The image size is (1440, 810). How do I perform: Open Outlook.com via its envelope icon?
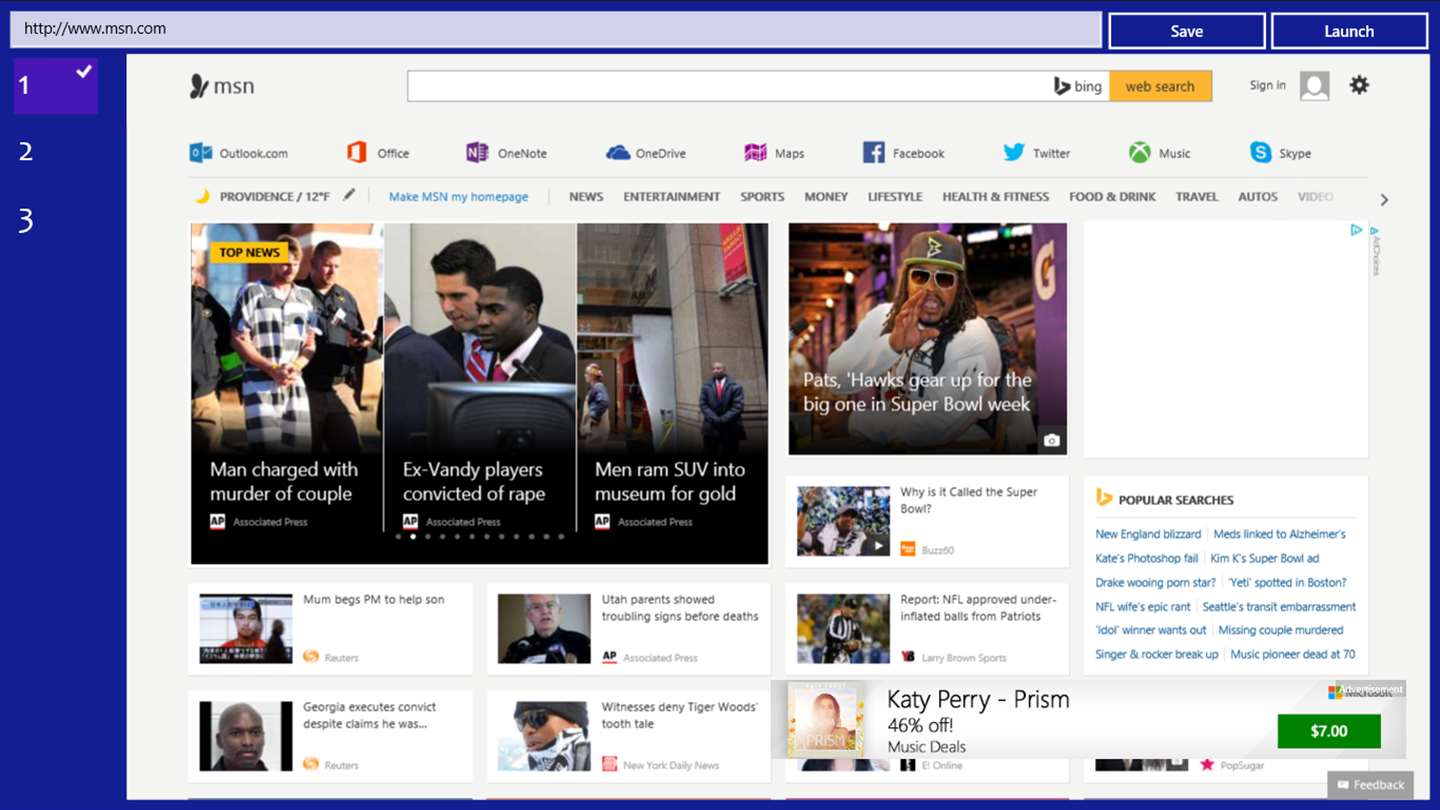click(x=200, y=153)
